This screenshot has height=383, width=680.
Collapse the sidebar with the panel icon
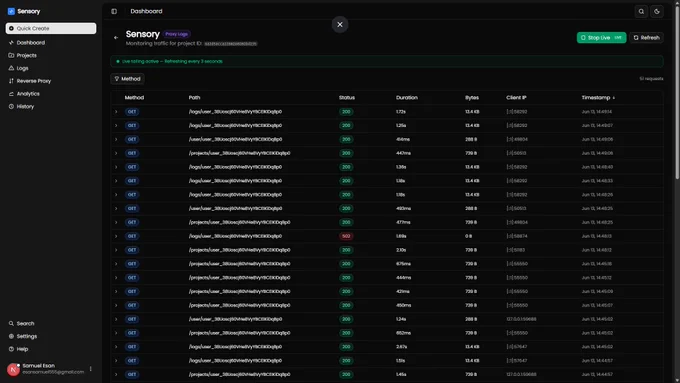(114, 11)
